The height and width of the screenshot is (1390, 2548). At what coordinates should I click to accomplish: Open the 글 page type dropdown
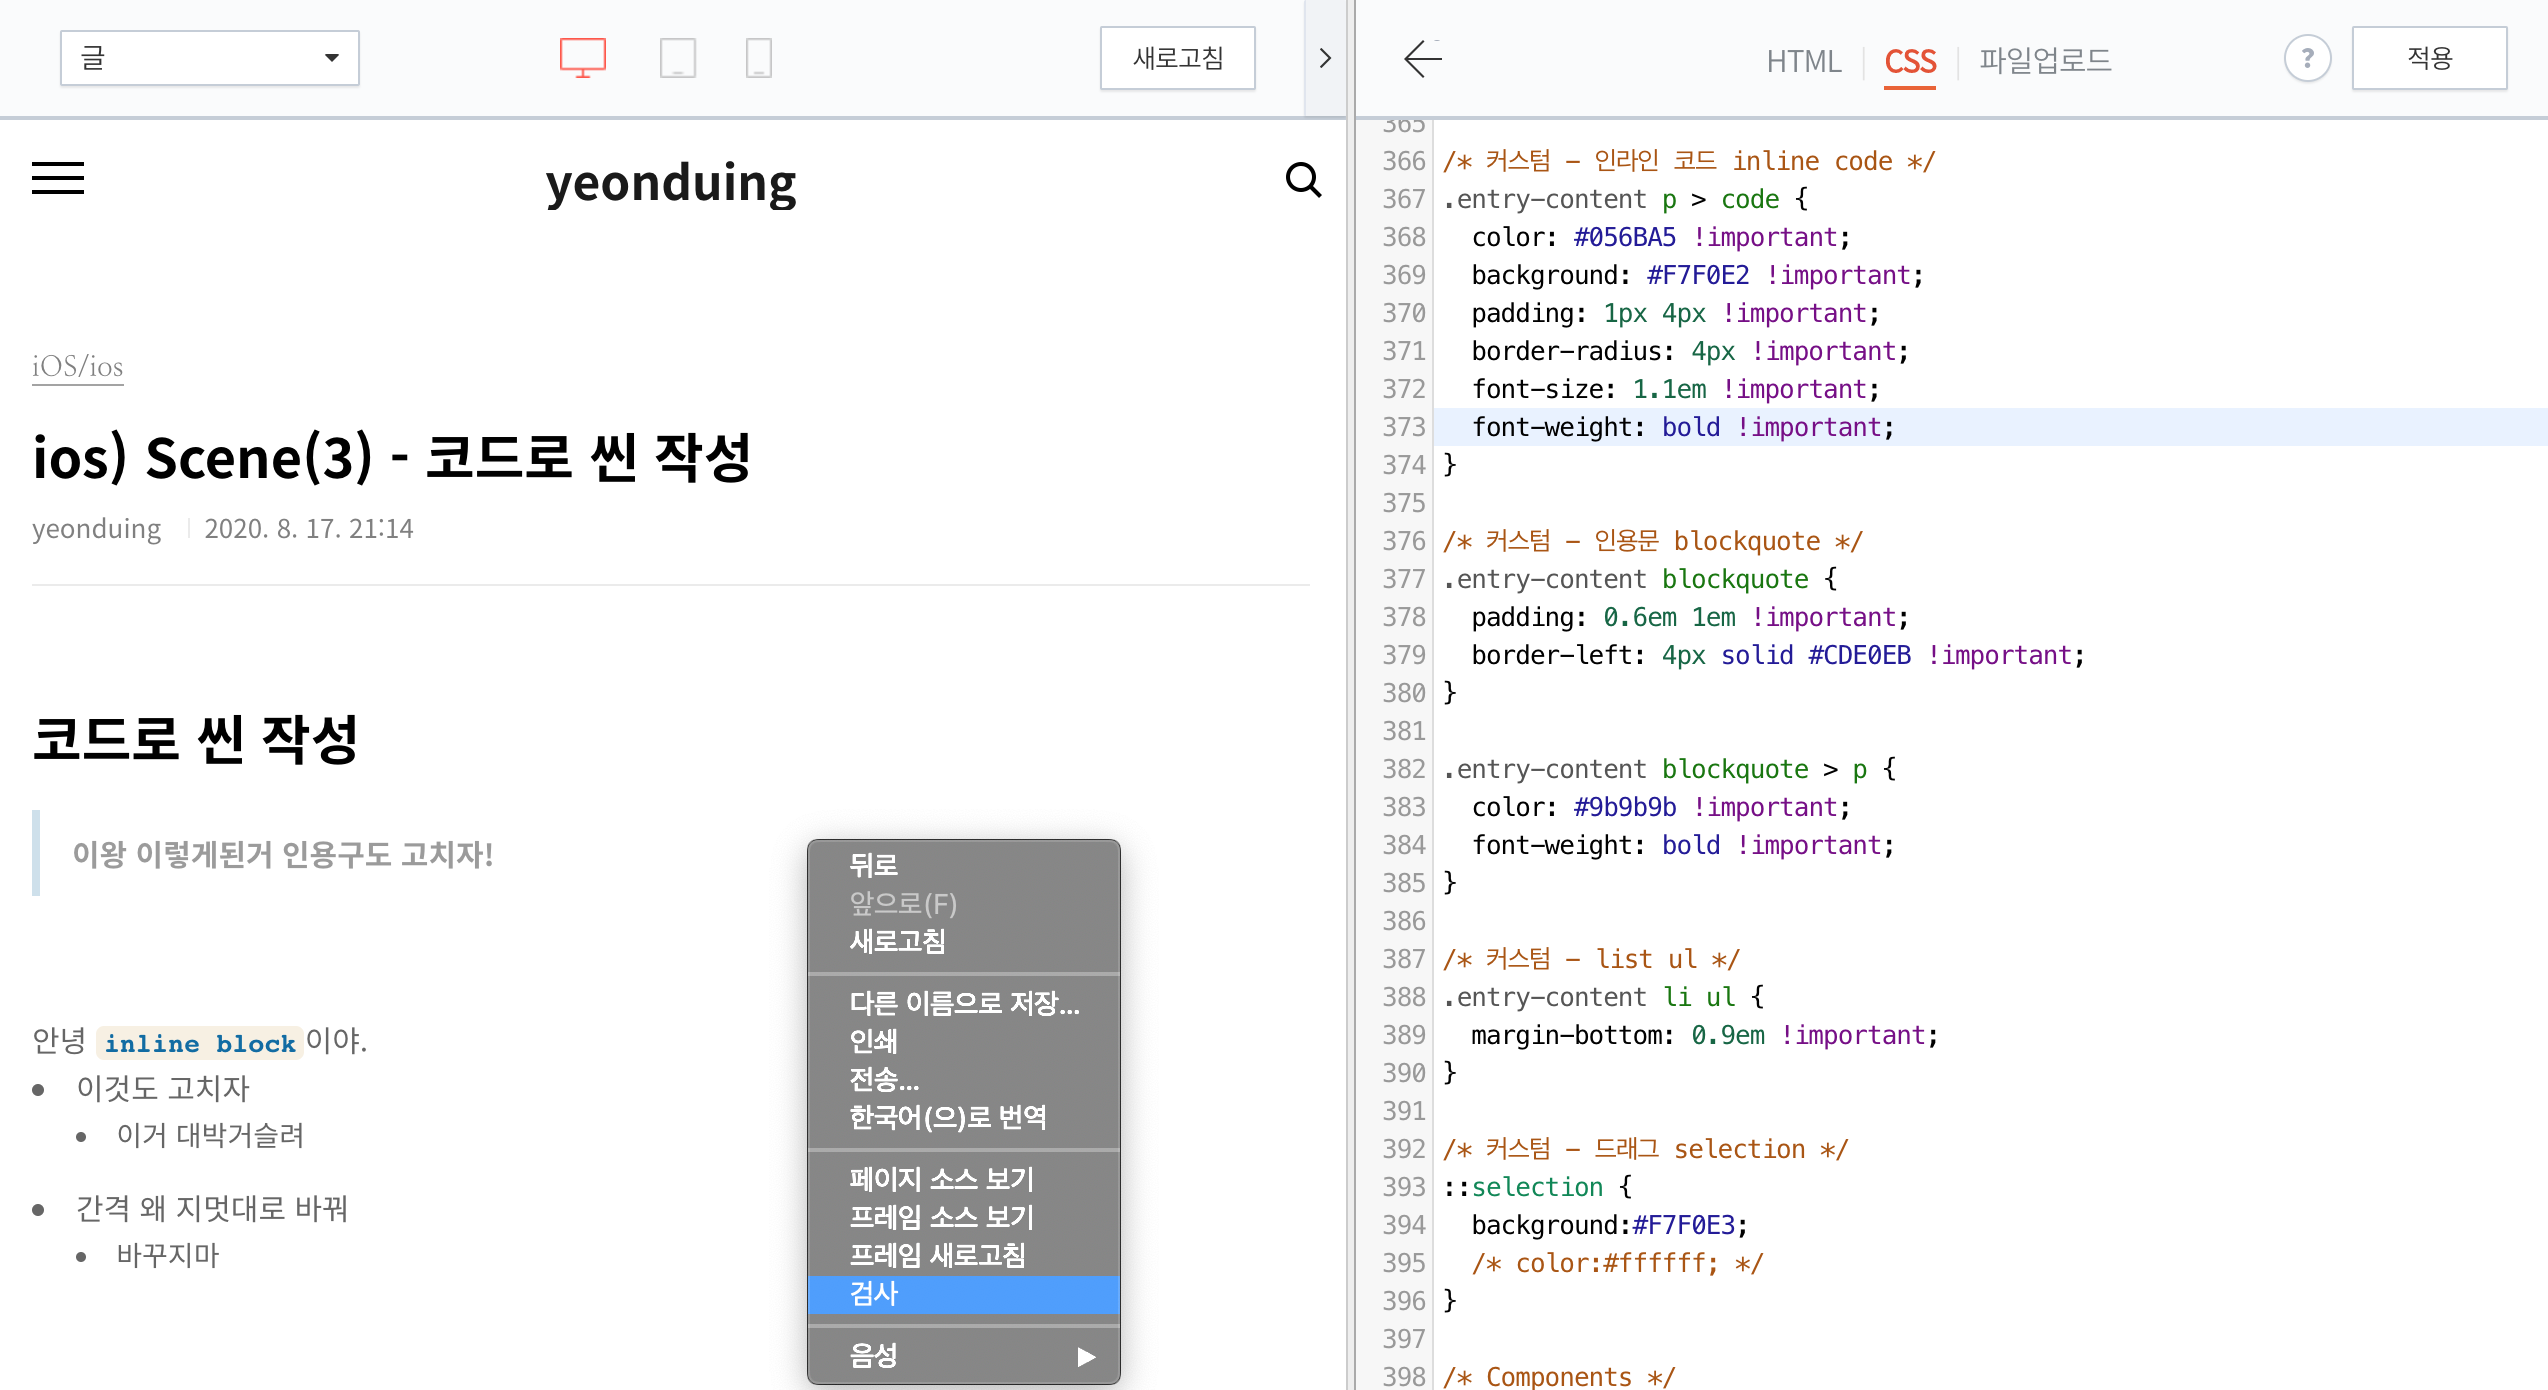click(209, 58)
